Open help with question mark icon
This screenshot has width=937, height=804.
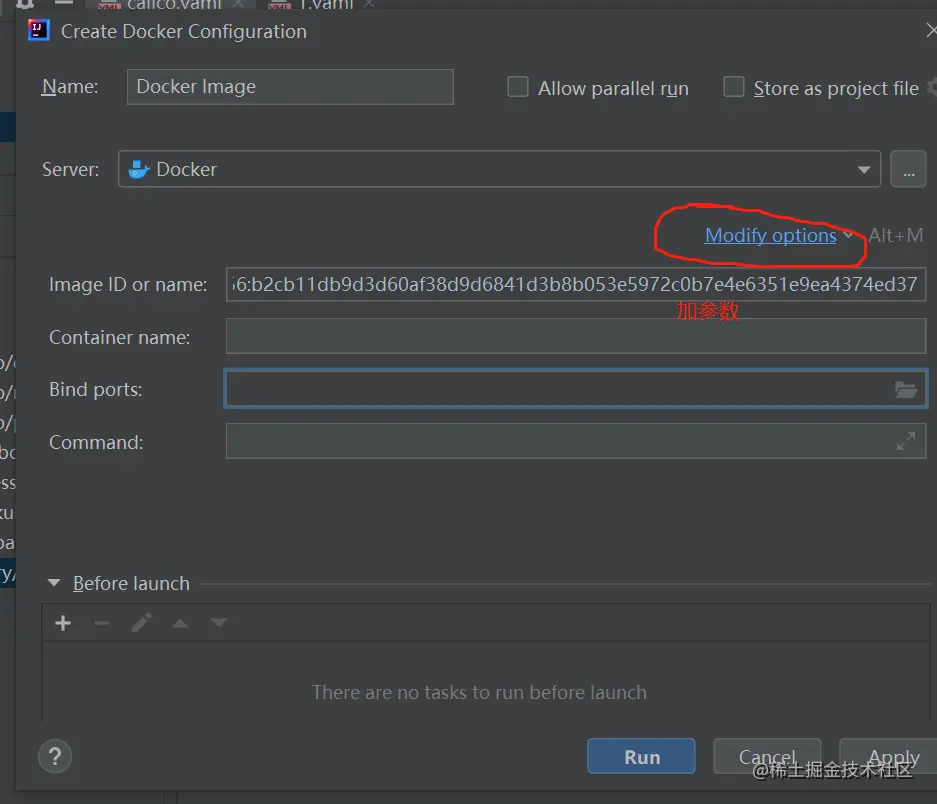tap(55, 756)
